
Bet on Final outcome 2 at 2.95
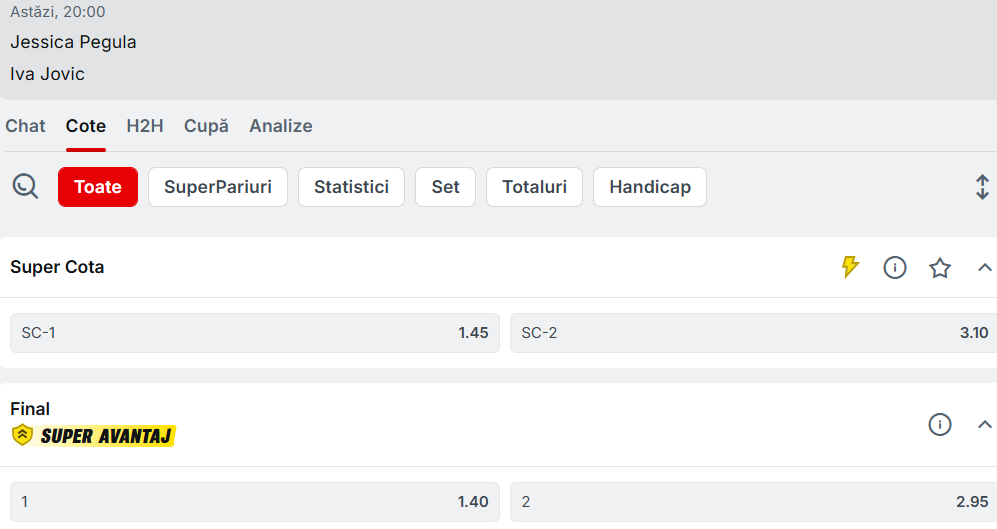click(x=753, y=502)
